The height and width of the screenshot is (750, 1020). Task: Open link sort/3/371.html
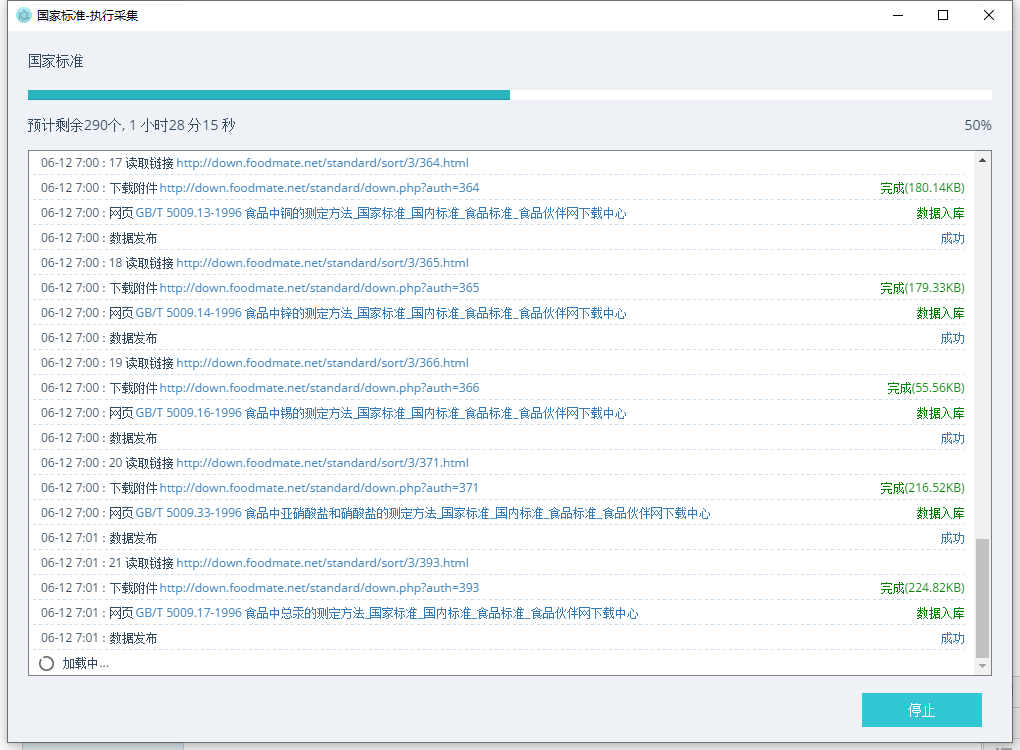pyautogui.click(x=323, y=463)
